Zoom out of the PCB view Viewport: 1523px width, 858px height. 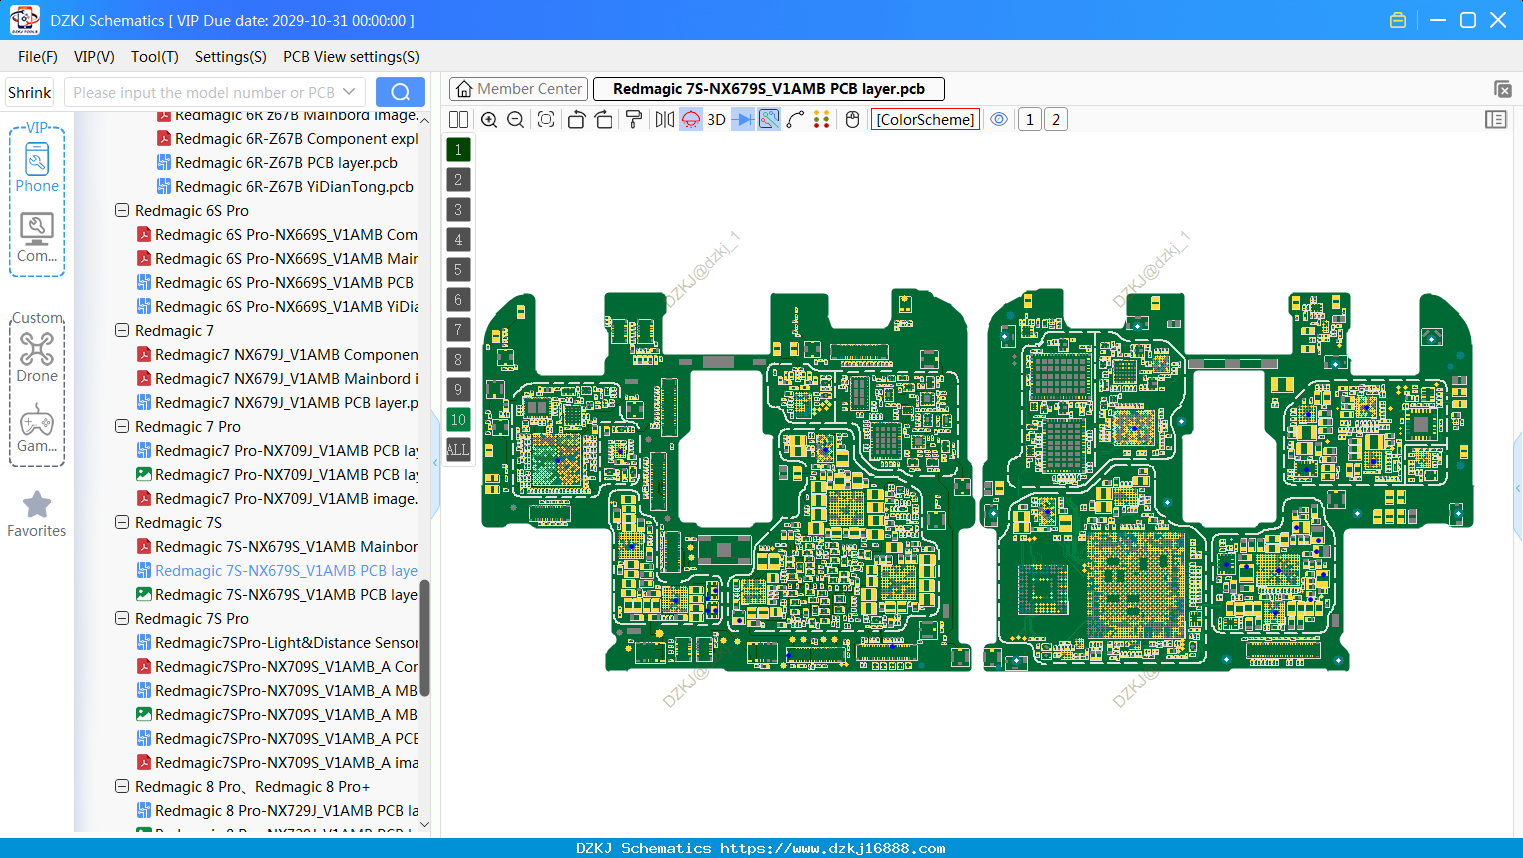(x=515, y=120)
